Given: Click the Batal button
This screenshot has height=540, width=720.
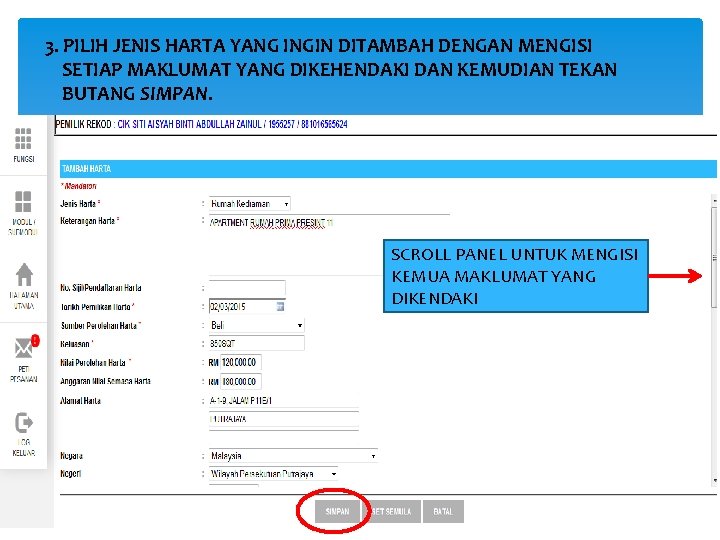Looking at the screenshot, I should [x=443, y=512].
